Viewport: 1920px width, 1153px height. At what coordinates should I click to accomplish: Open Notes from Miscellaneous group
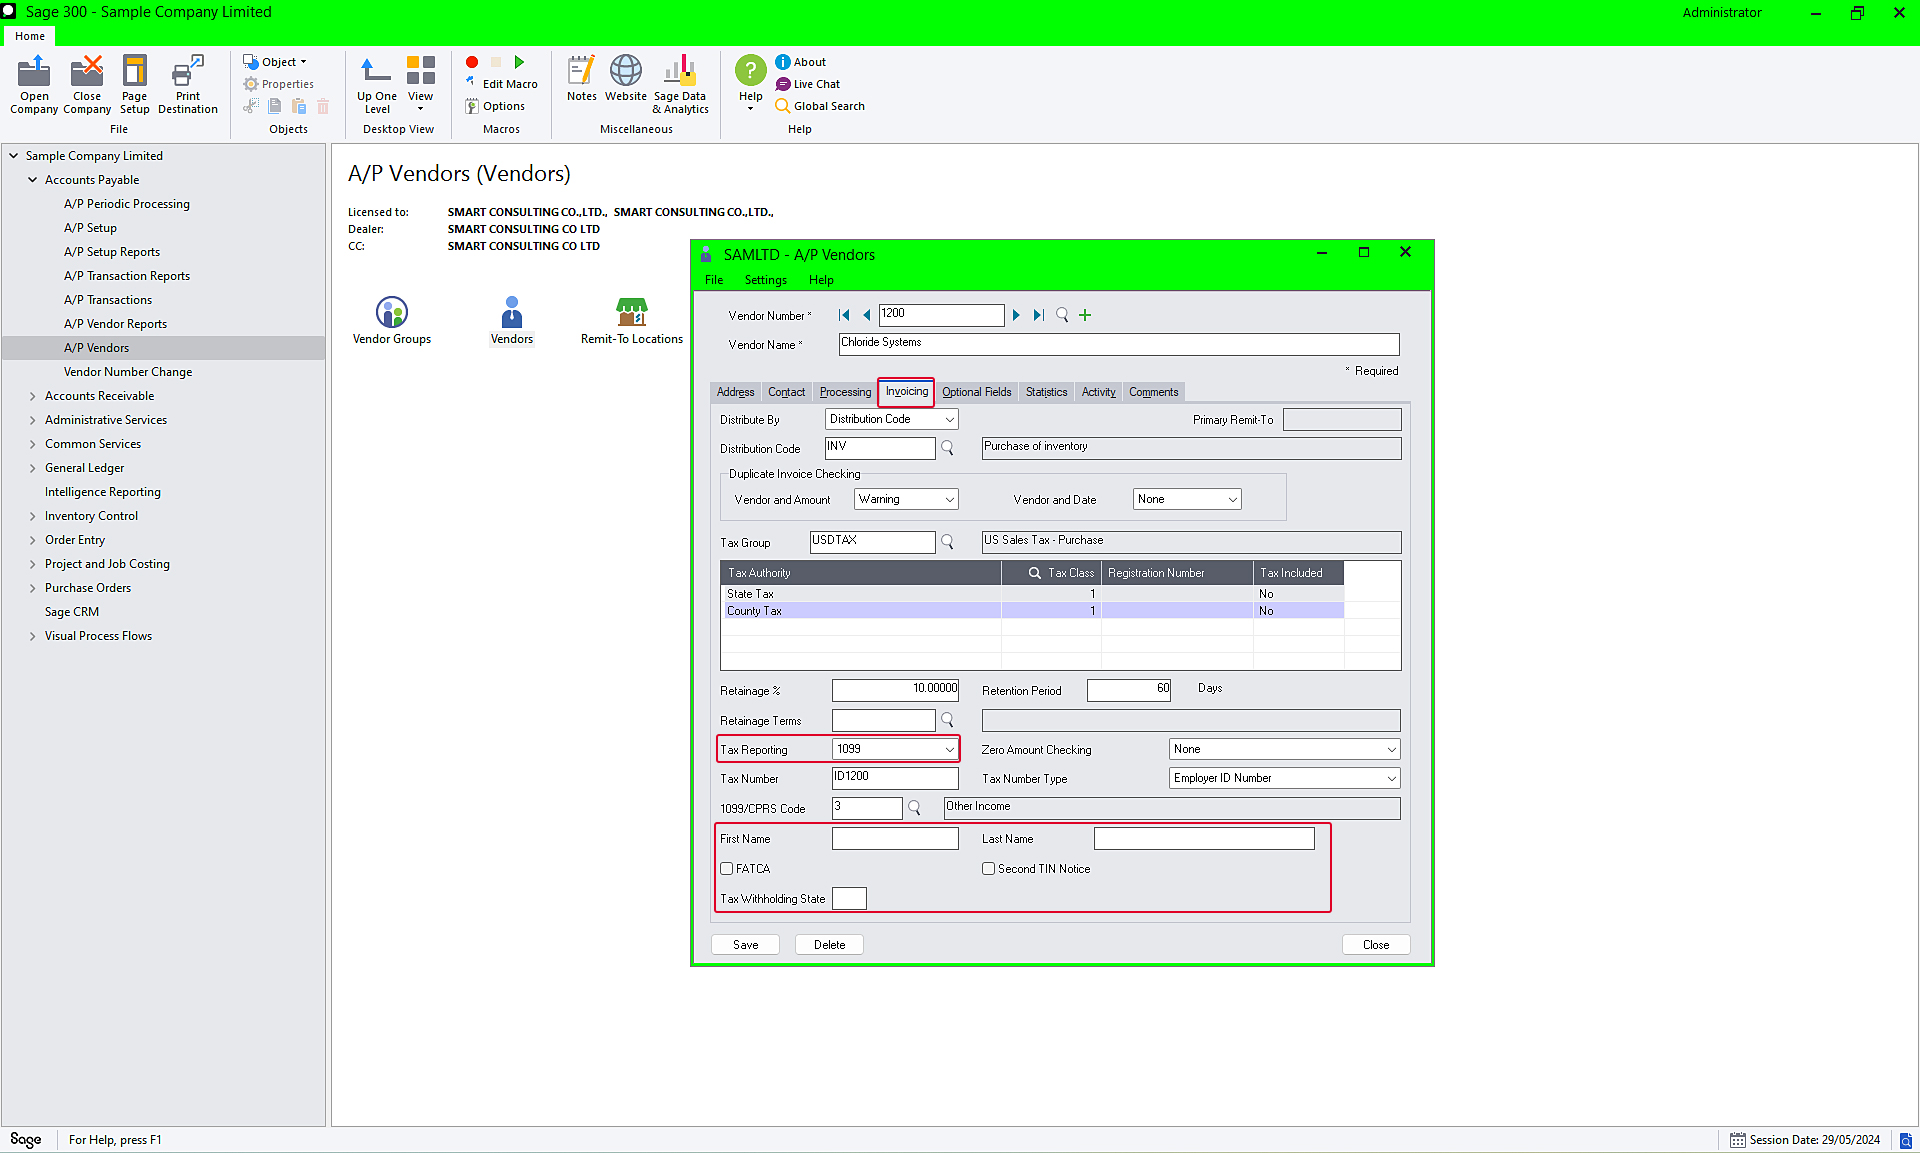581,79
